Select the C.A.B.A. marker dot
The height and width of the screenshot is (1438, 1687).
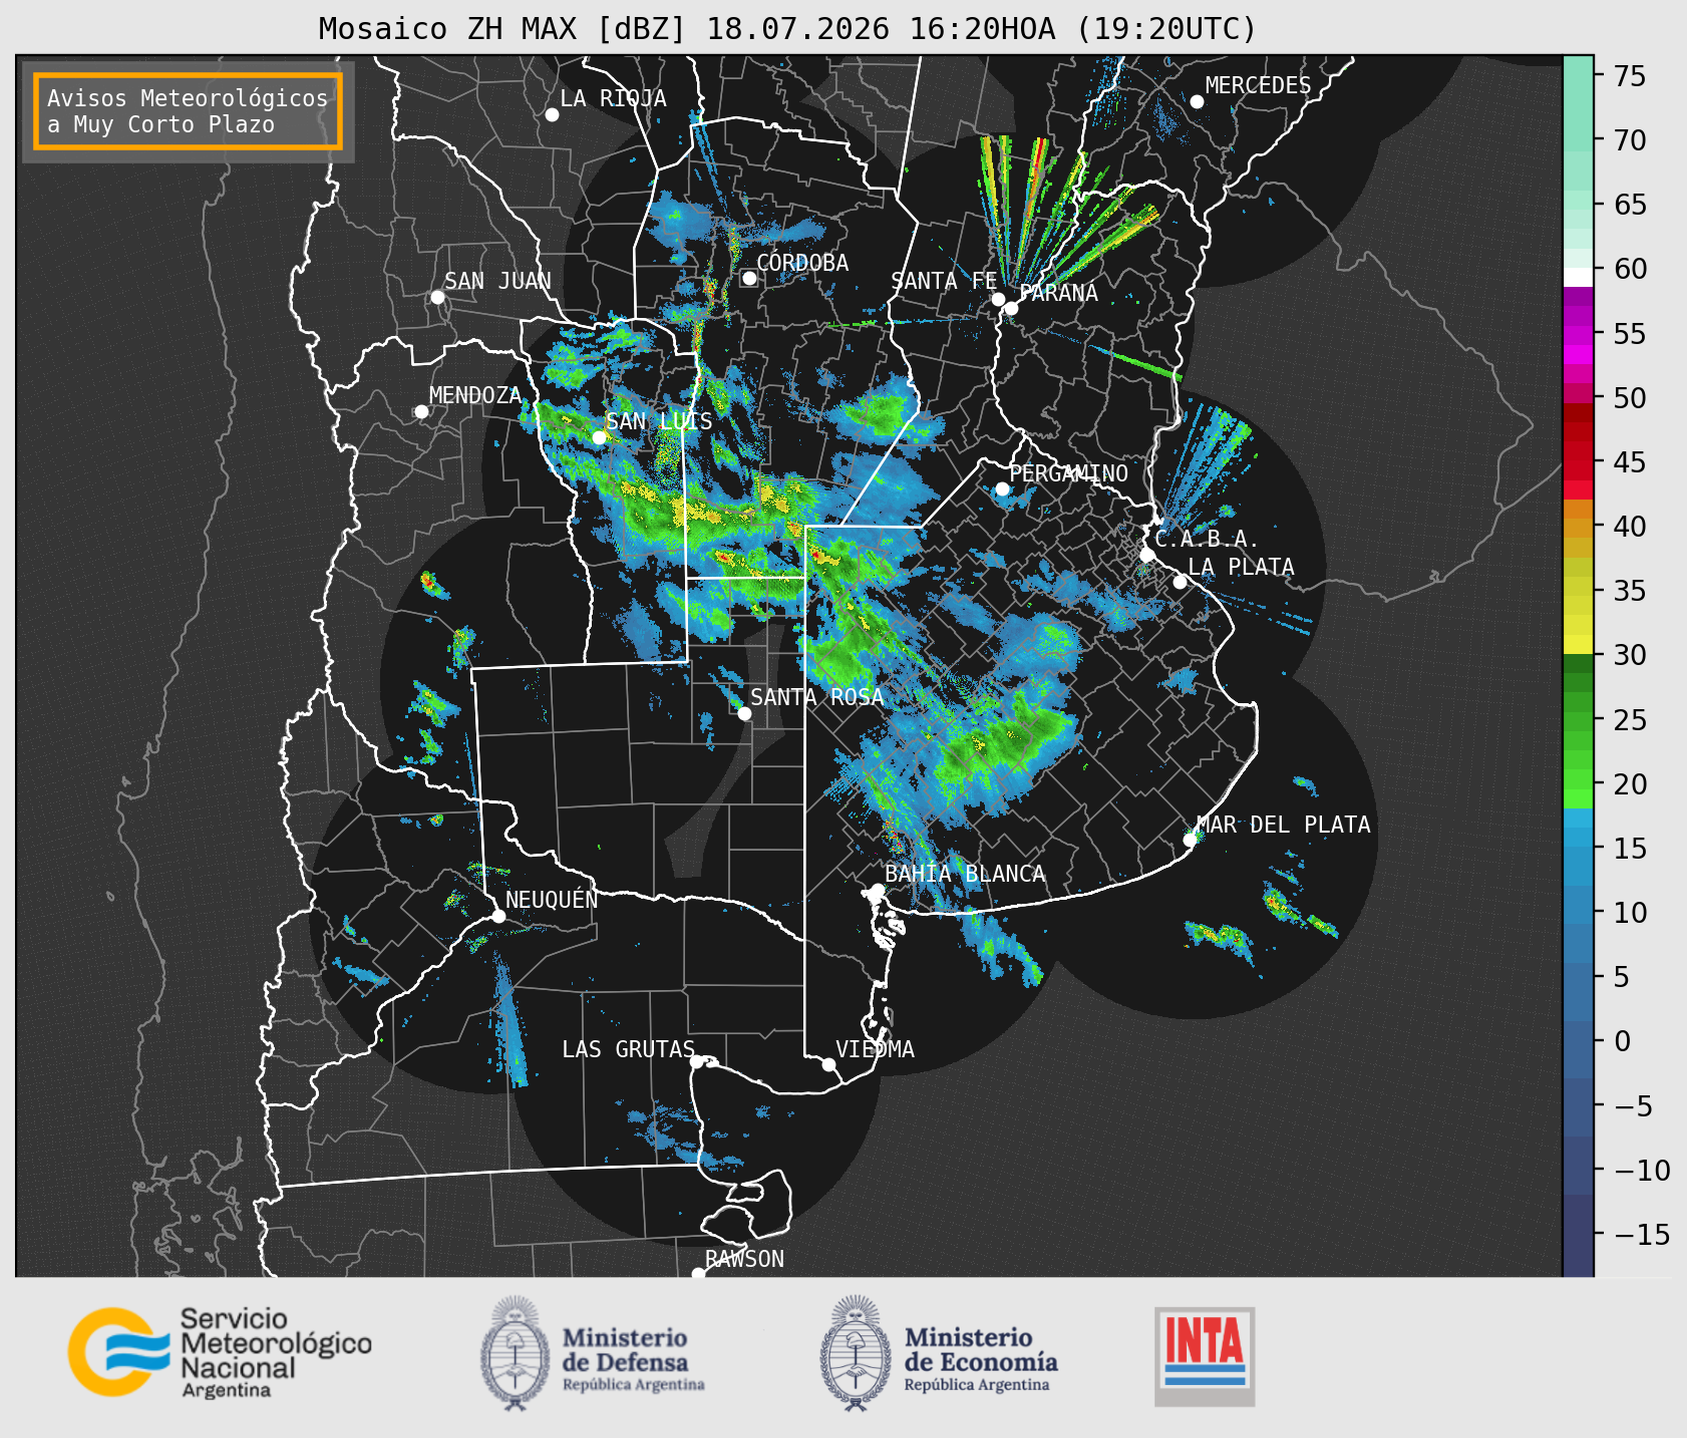(1148, 554)
